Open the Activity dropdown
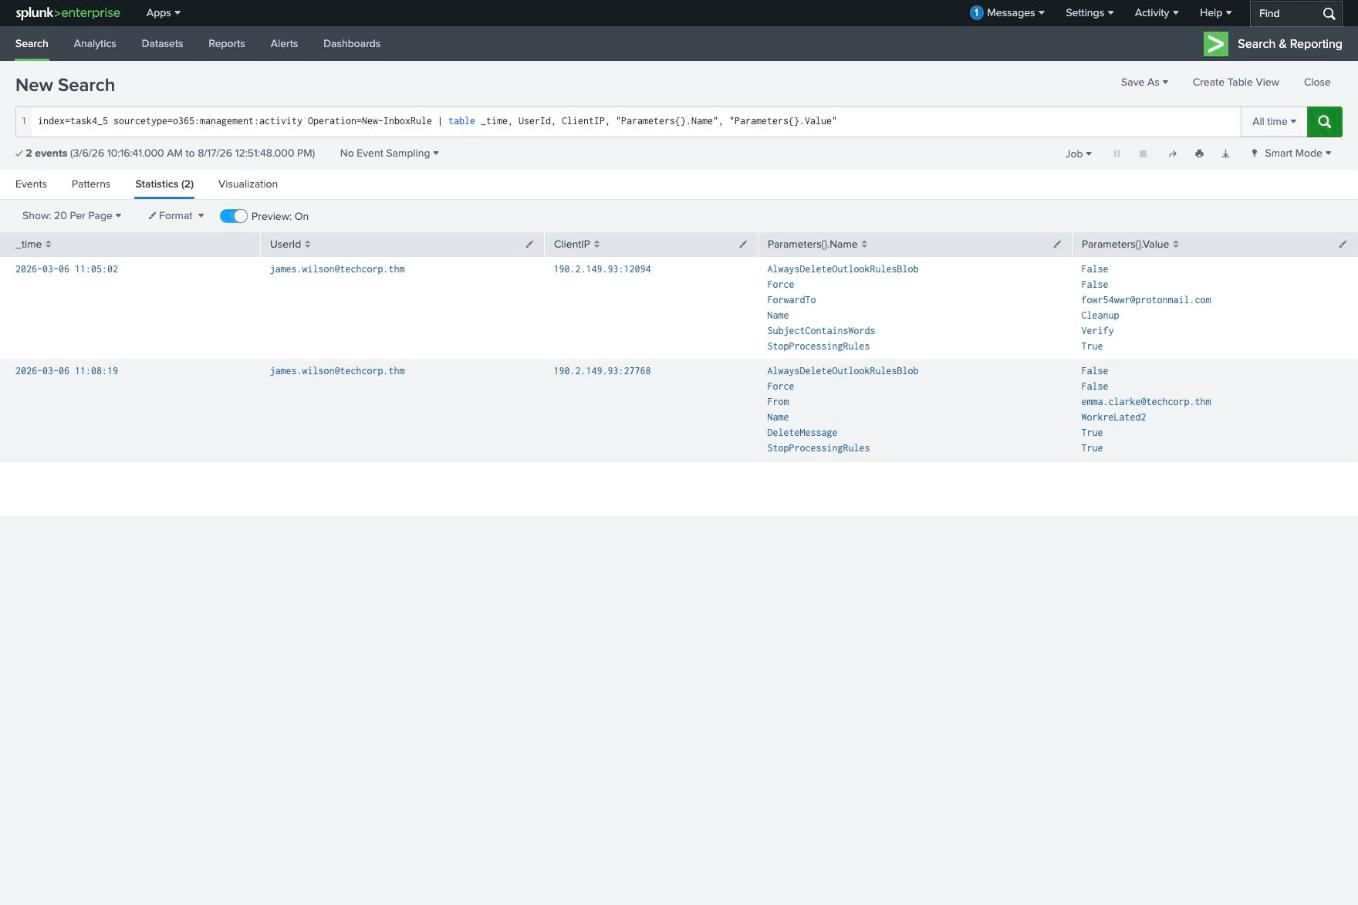This screenshot has height=905, width=1358. tap(1156, 13)
